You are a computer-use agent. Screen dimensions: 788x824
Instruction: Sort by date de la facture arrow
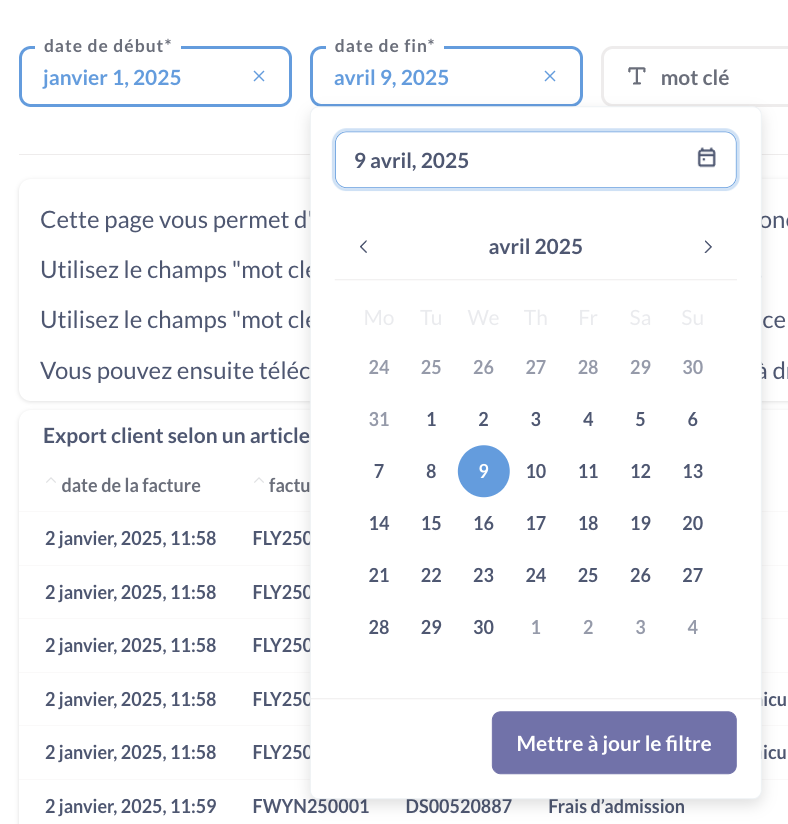(50, 481)
